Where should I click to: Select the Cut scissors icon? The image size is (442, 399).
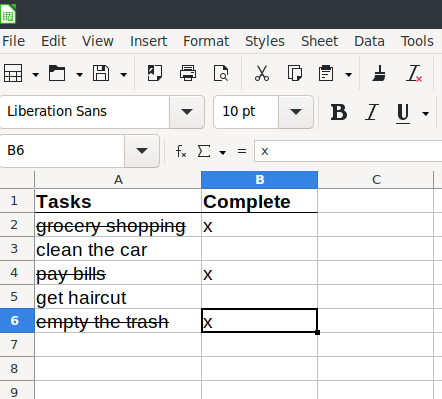[262, 73]
